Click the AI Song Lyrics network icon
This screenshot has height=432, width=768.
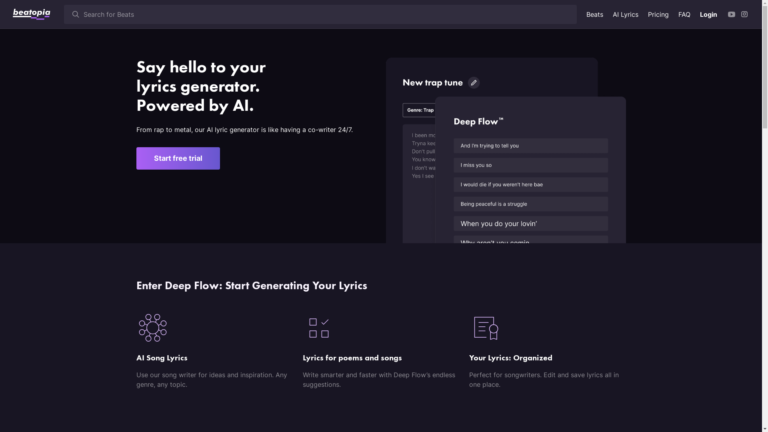pos(152,327)
